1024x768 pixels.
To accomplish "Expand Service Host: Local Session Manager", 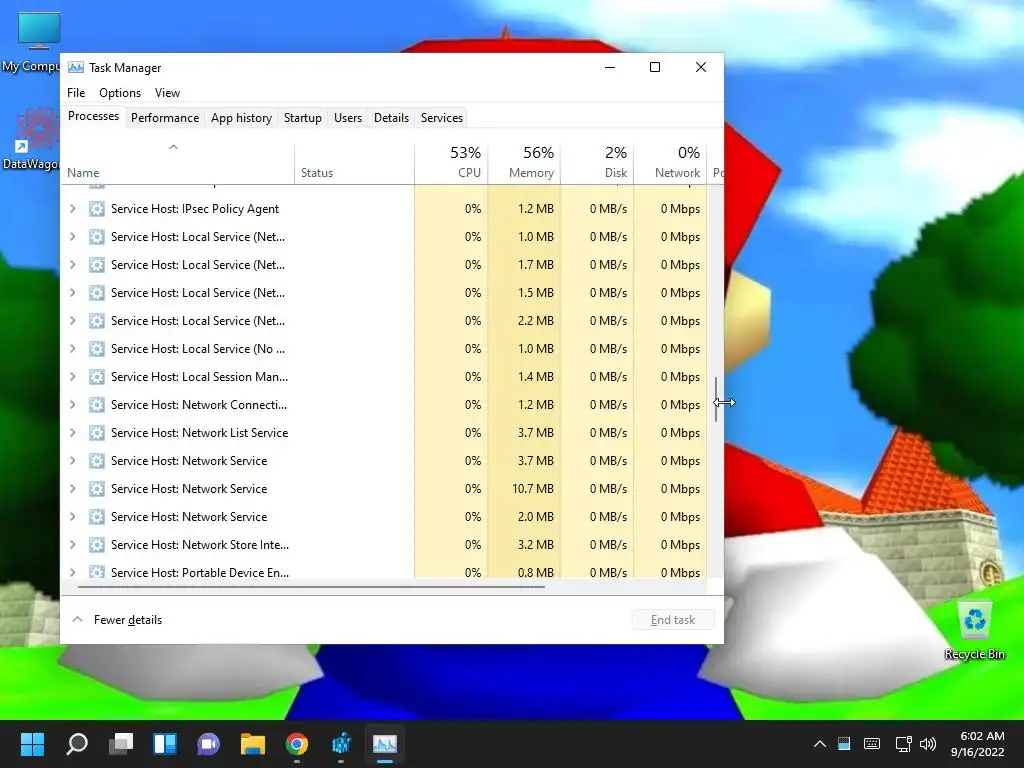I will pos(72,377).
